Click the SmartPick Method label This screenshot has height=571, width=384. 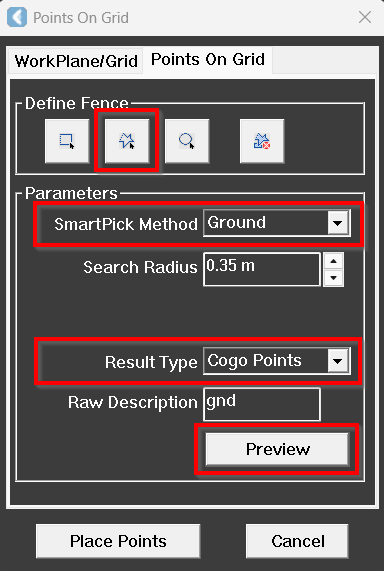[126, 224]
